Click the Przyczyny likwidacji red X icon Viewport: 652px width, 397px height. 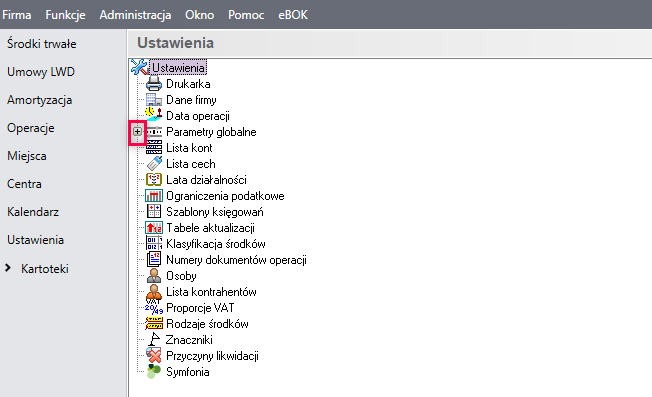click(154, 355)
